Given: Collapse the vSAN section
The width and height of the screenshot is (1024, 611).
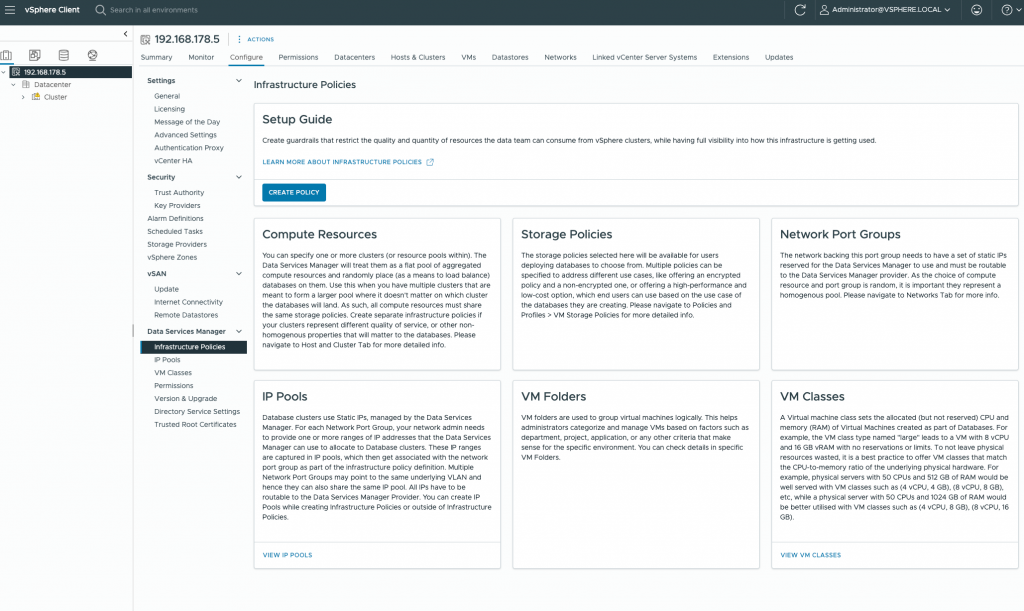Looking at the screenshot, I should [238, 274].
